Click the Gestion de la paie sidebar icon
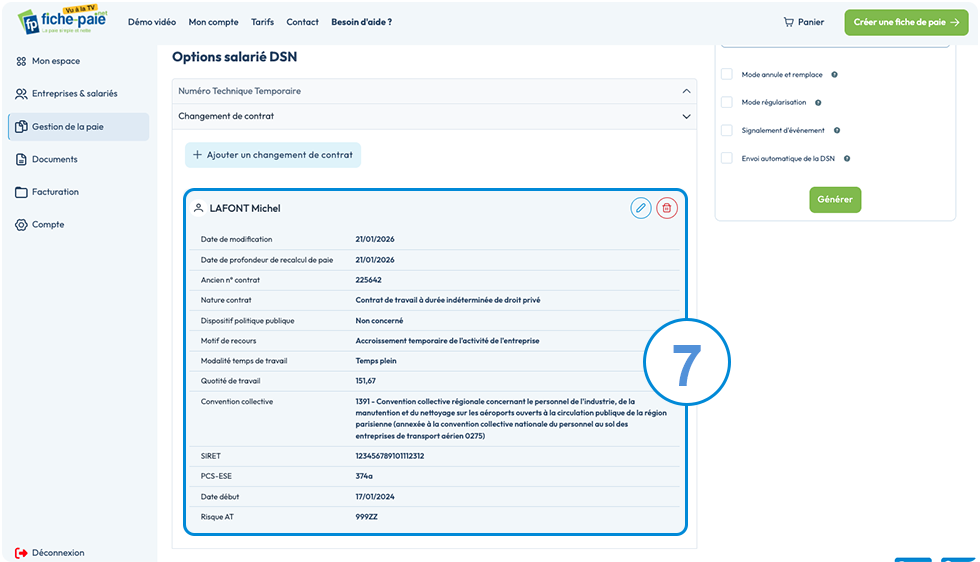Image resolution: width=980 pixels, height=562 pixels. [21, 126]
